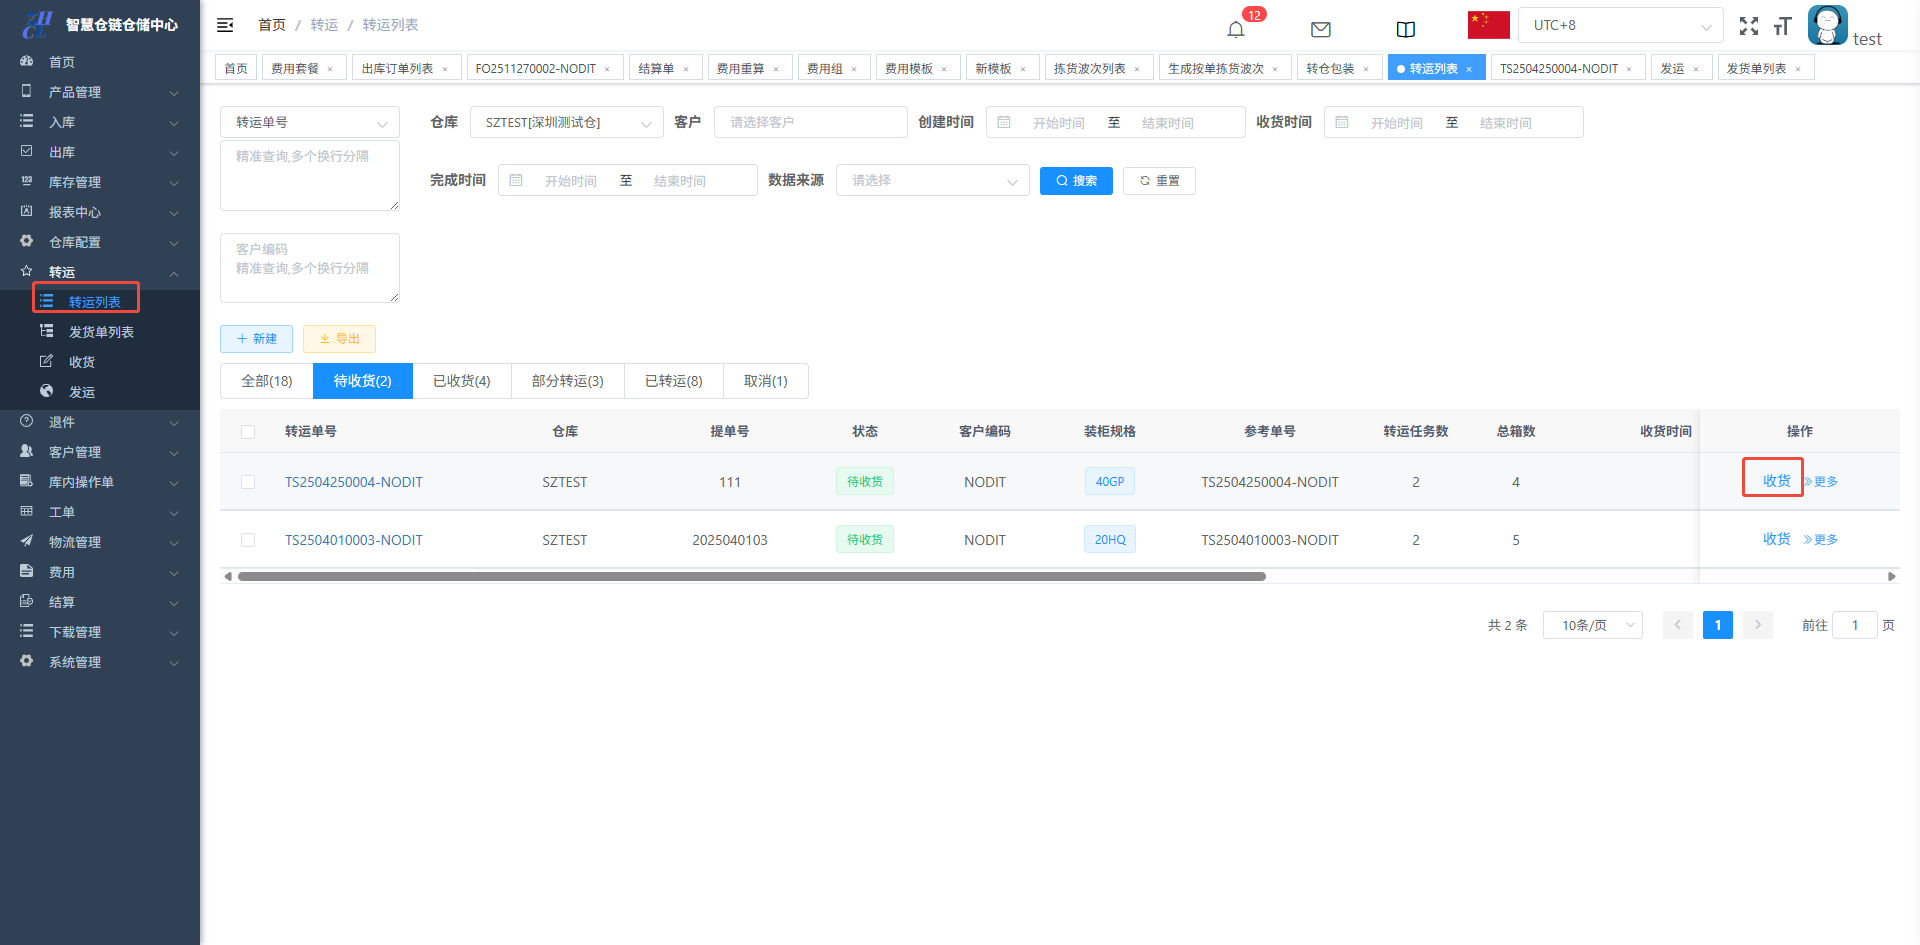Toggle fullscreen mode icon
Image resolution: width=1920 pixels, height=945 pixels.
(x=1748, y=26)
